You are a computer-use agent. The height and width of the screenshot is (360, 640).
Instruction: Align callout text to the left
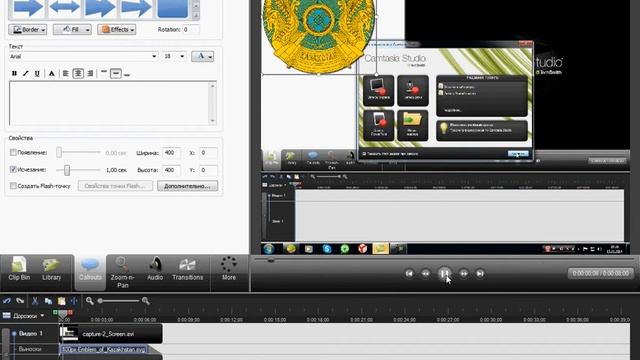(x=66, y=73)
